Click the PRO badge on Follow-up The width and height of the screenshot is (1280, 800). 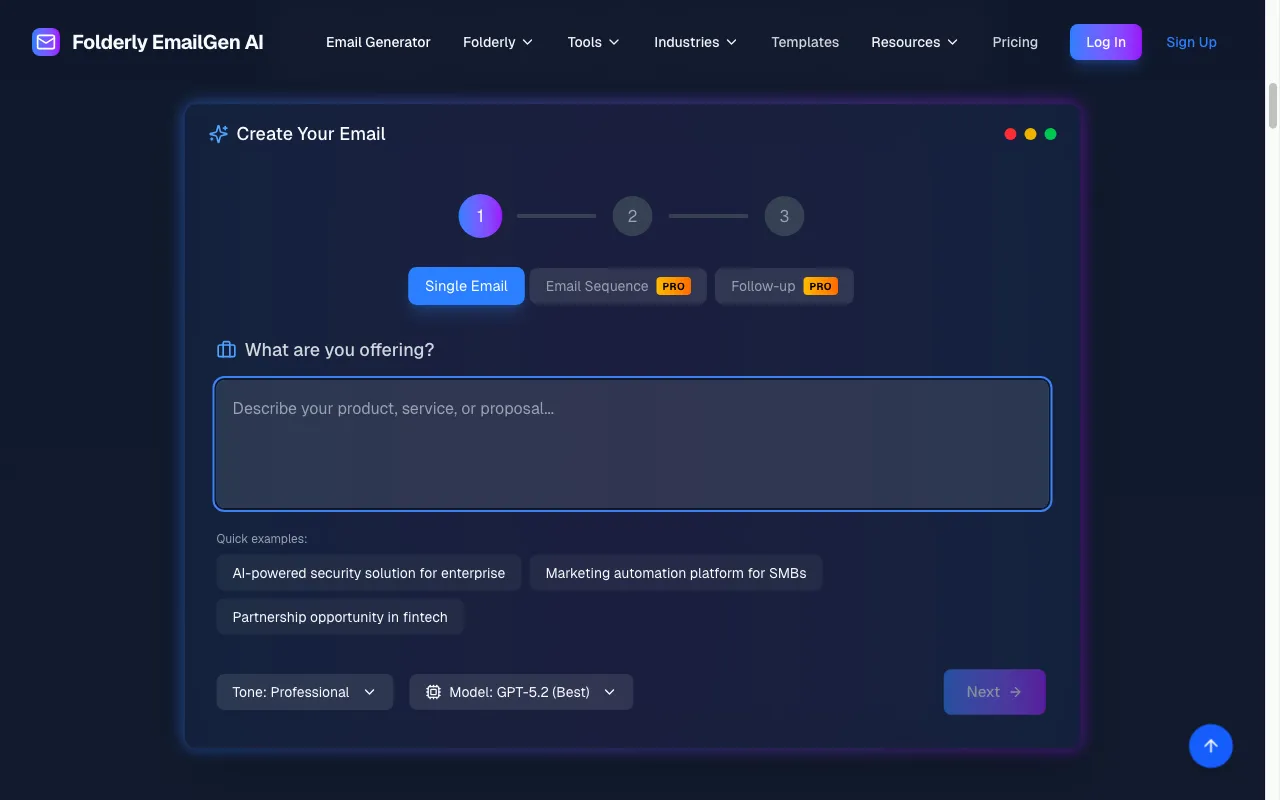[x=821, y=286]
